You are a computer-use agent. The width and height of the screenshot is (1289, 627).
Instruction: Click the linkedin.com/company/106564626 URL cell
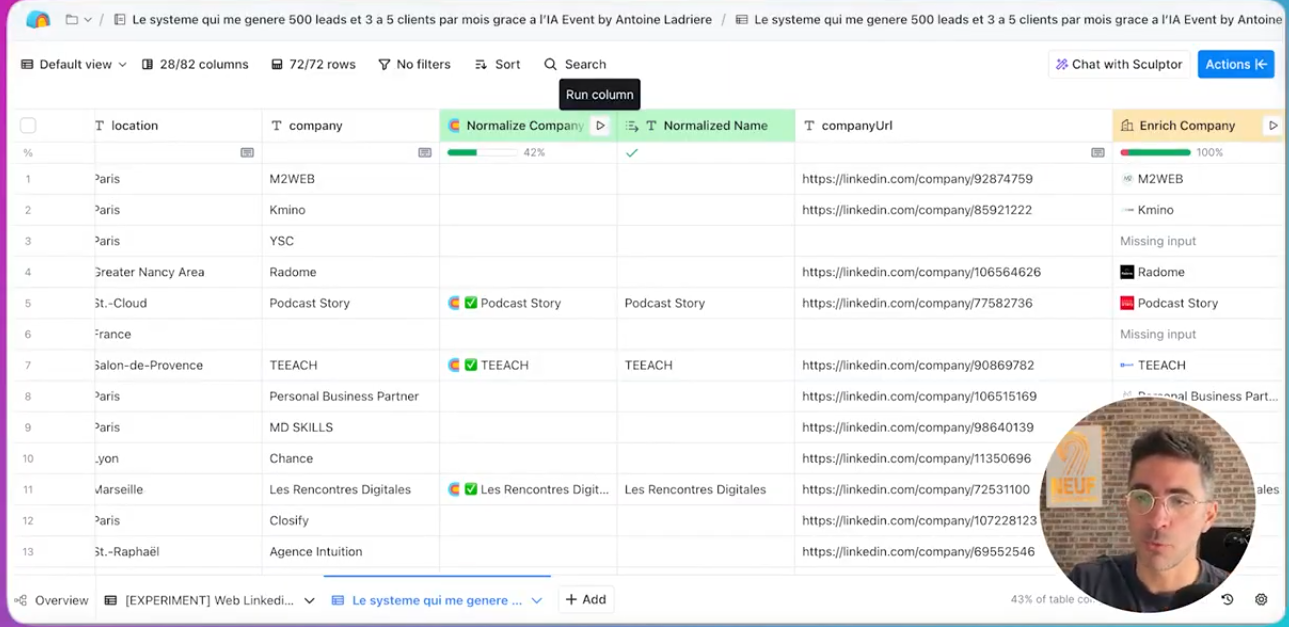[954, 272]
